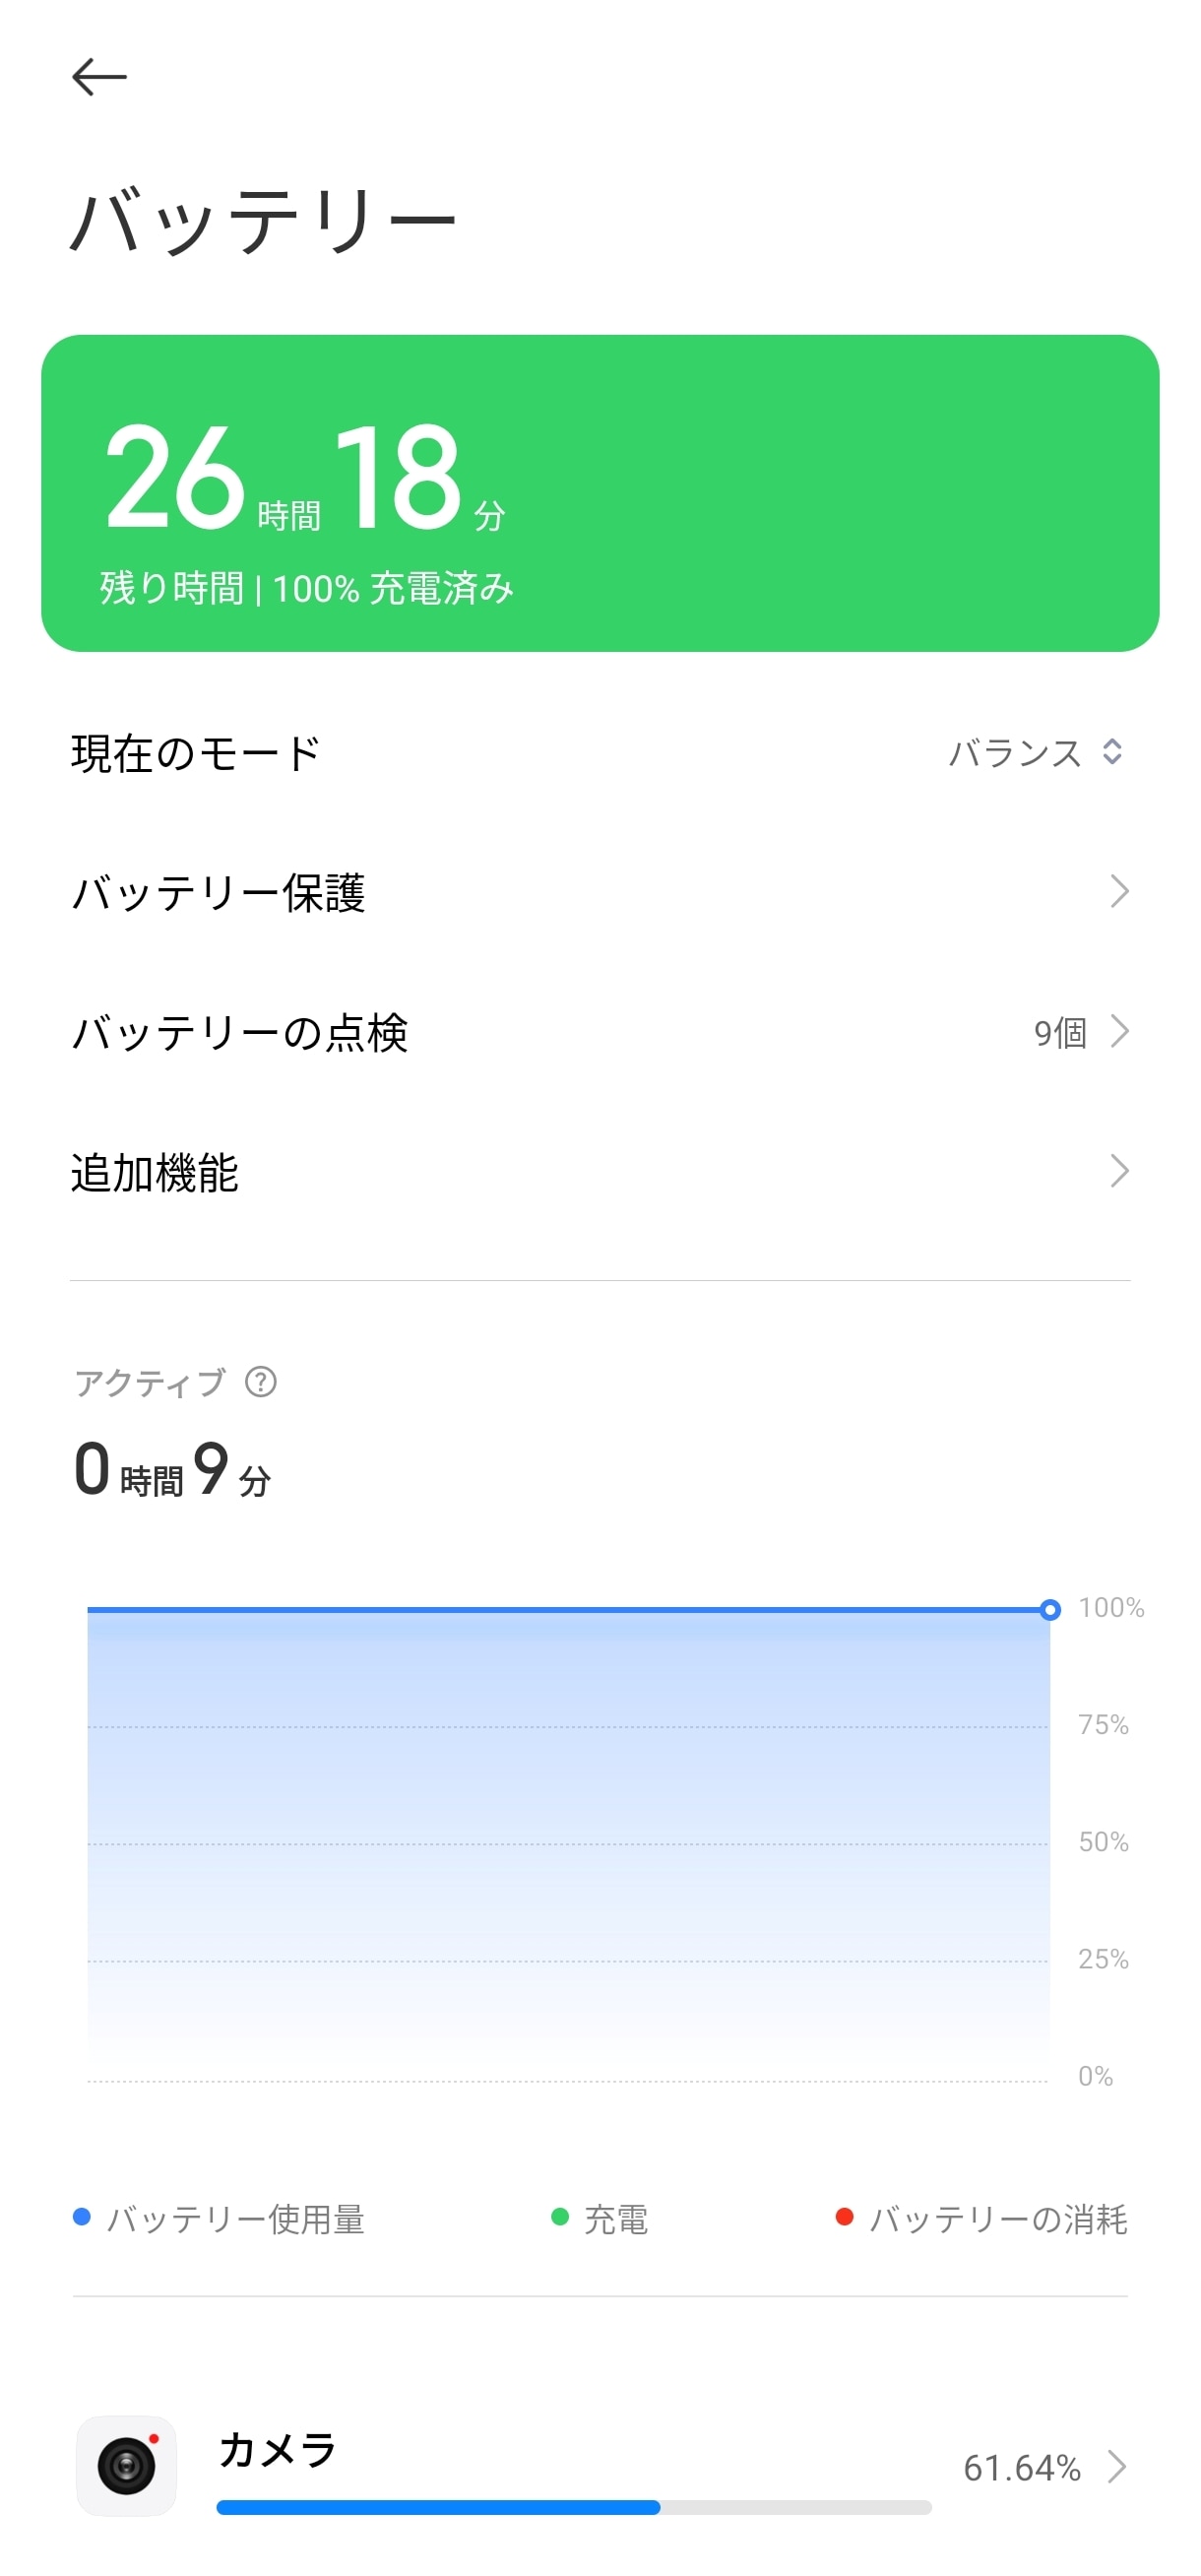Tap the green 充電 legend dot

(560, 2217)
